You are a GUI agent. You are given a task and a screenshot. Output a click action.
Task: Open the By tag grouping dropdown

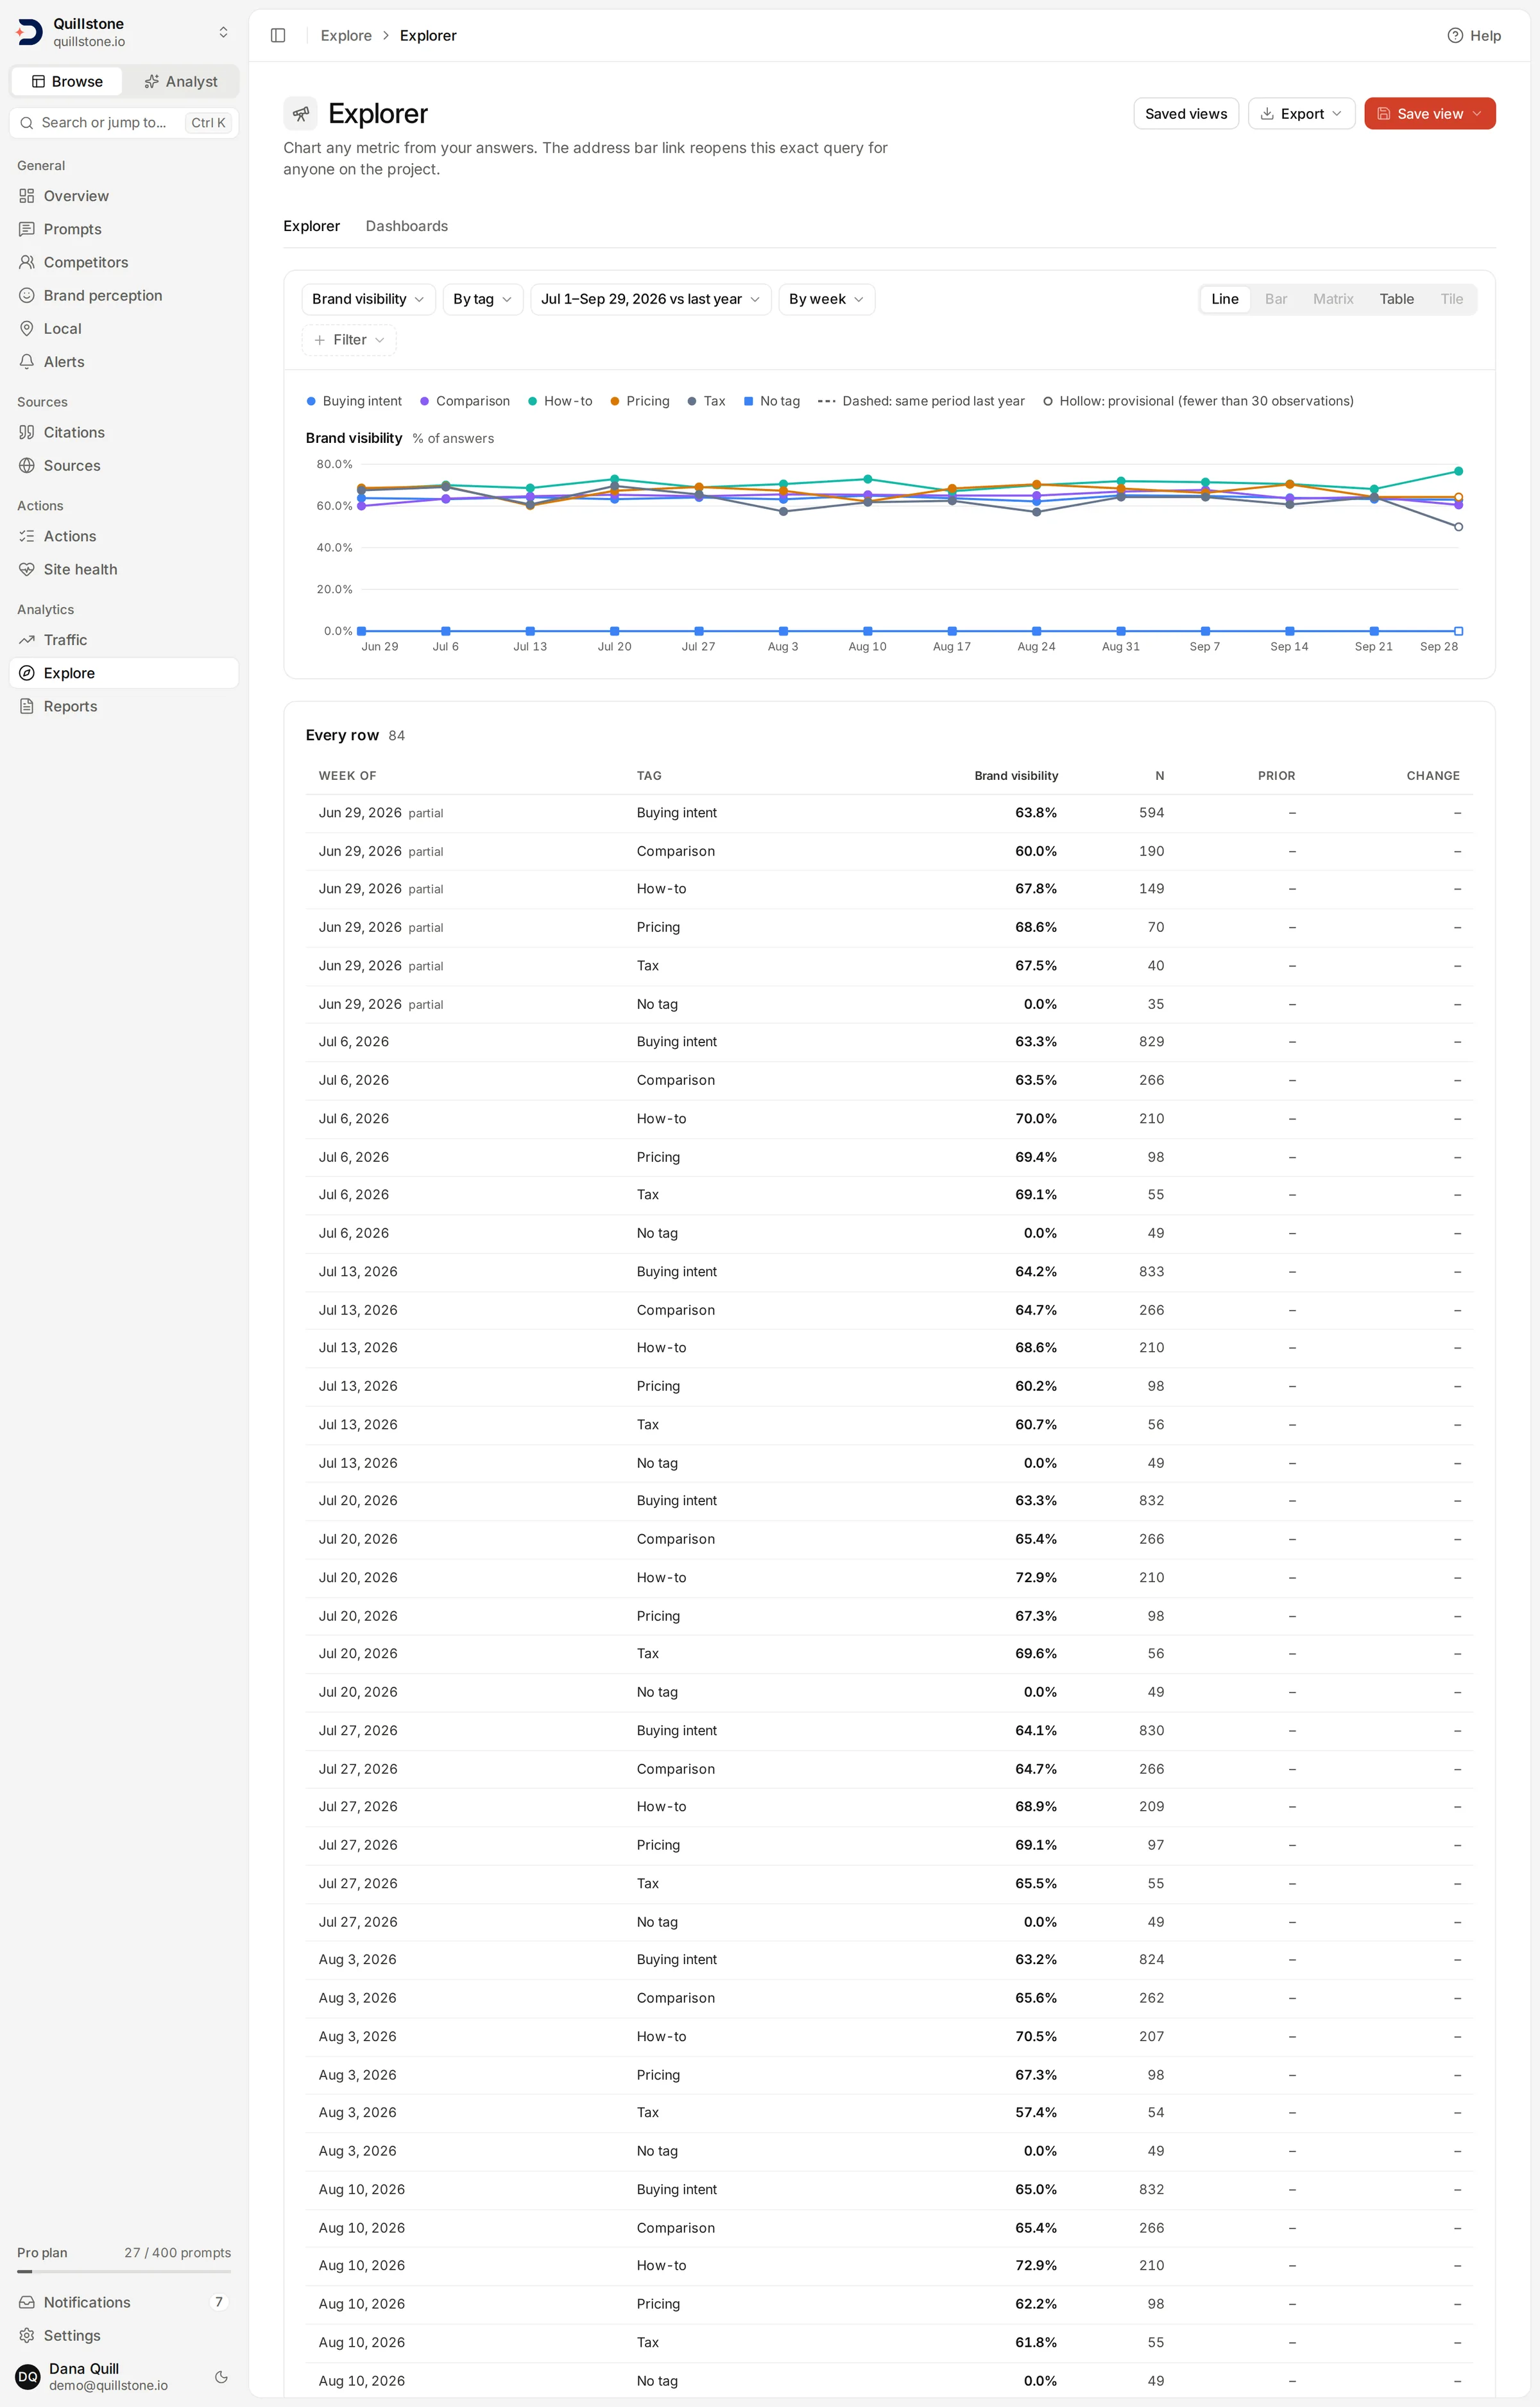(x=482, y=299)
